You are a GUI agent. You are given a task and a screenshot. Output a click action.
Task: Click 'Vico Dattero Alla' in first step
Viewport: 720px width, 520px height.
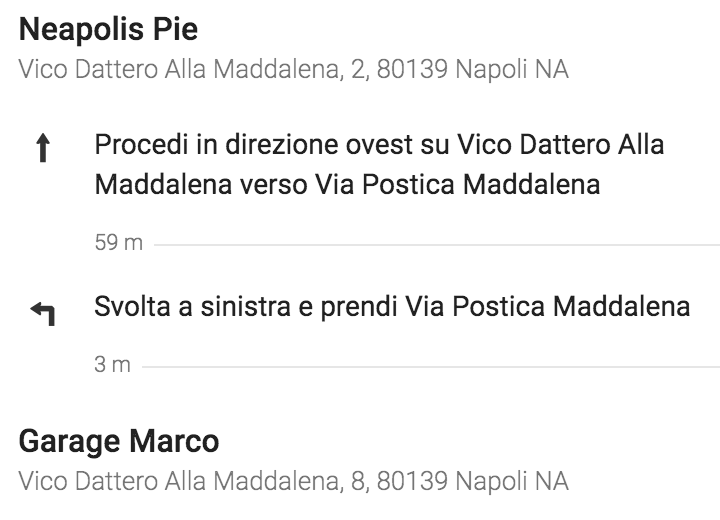pos(561,145)
